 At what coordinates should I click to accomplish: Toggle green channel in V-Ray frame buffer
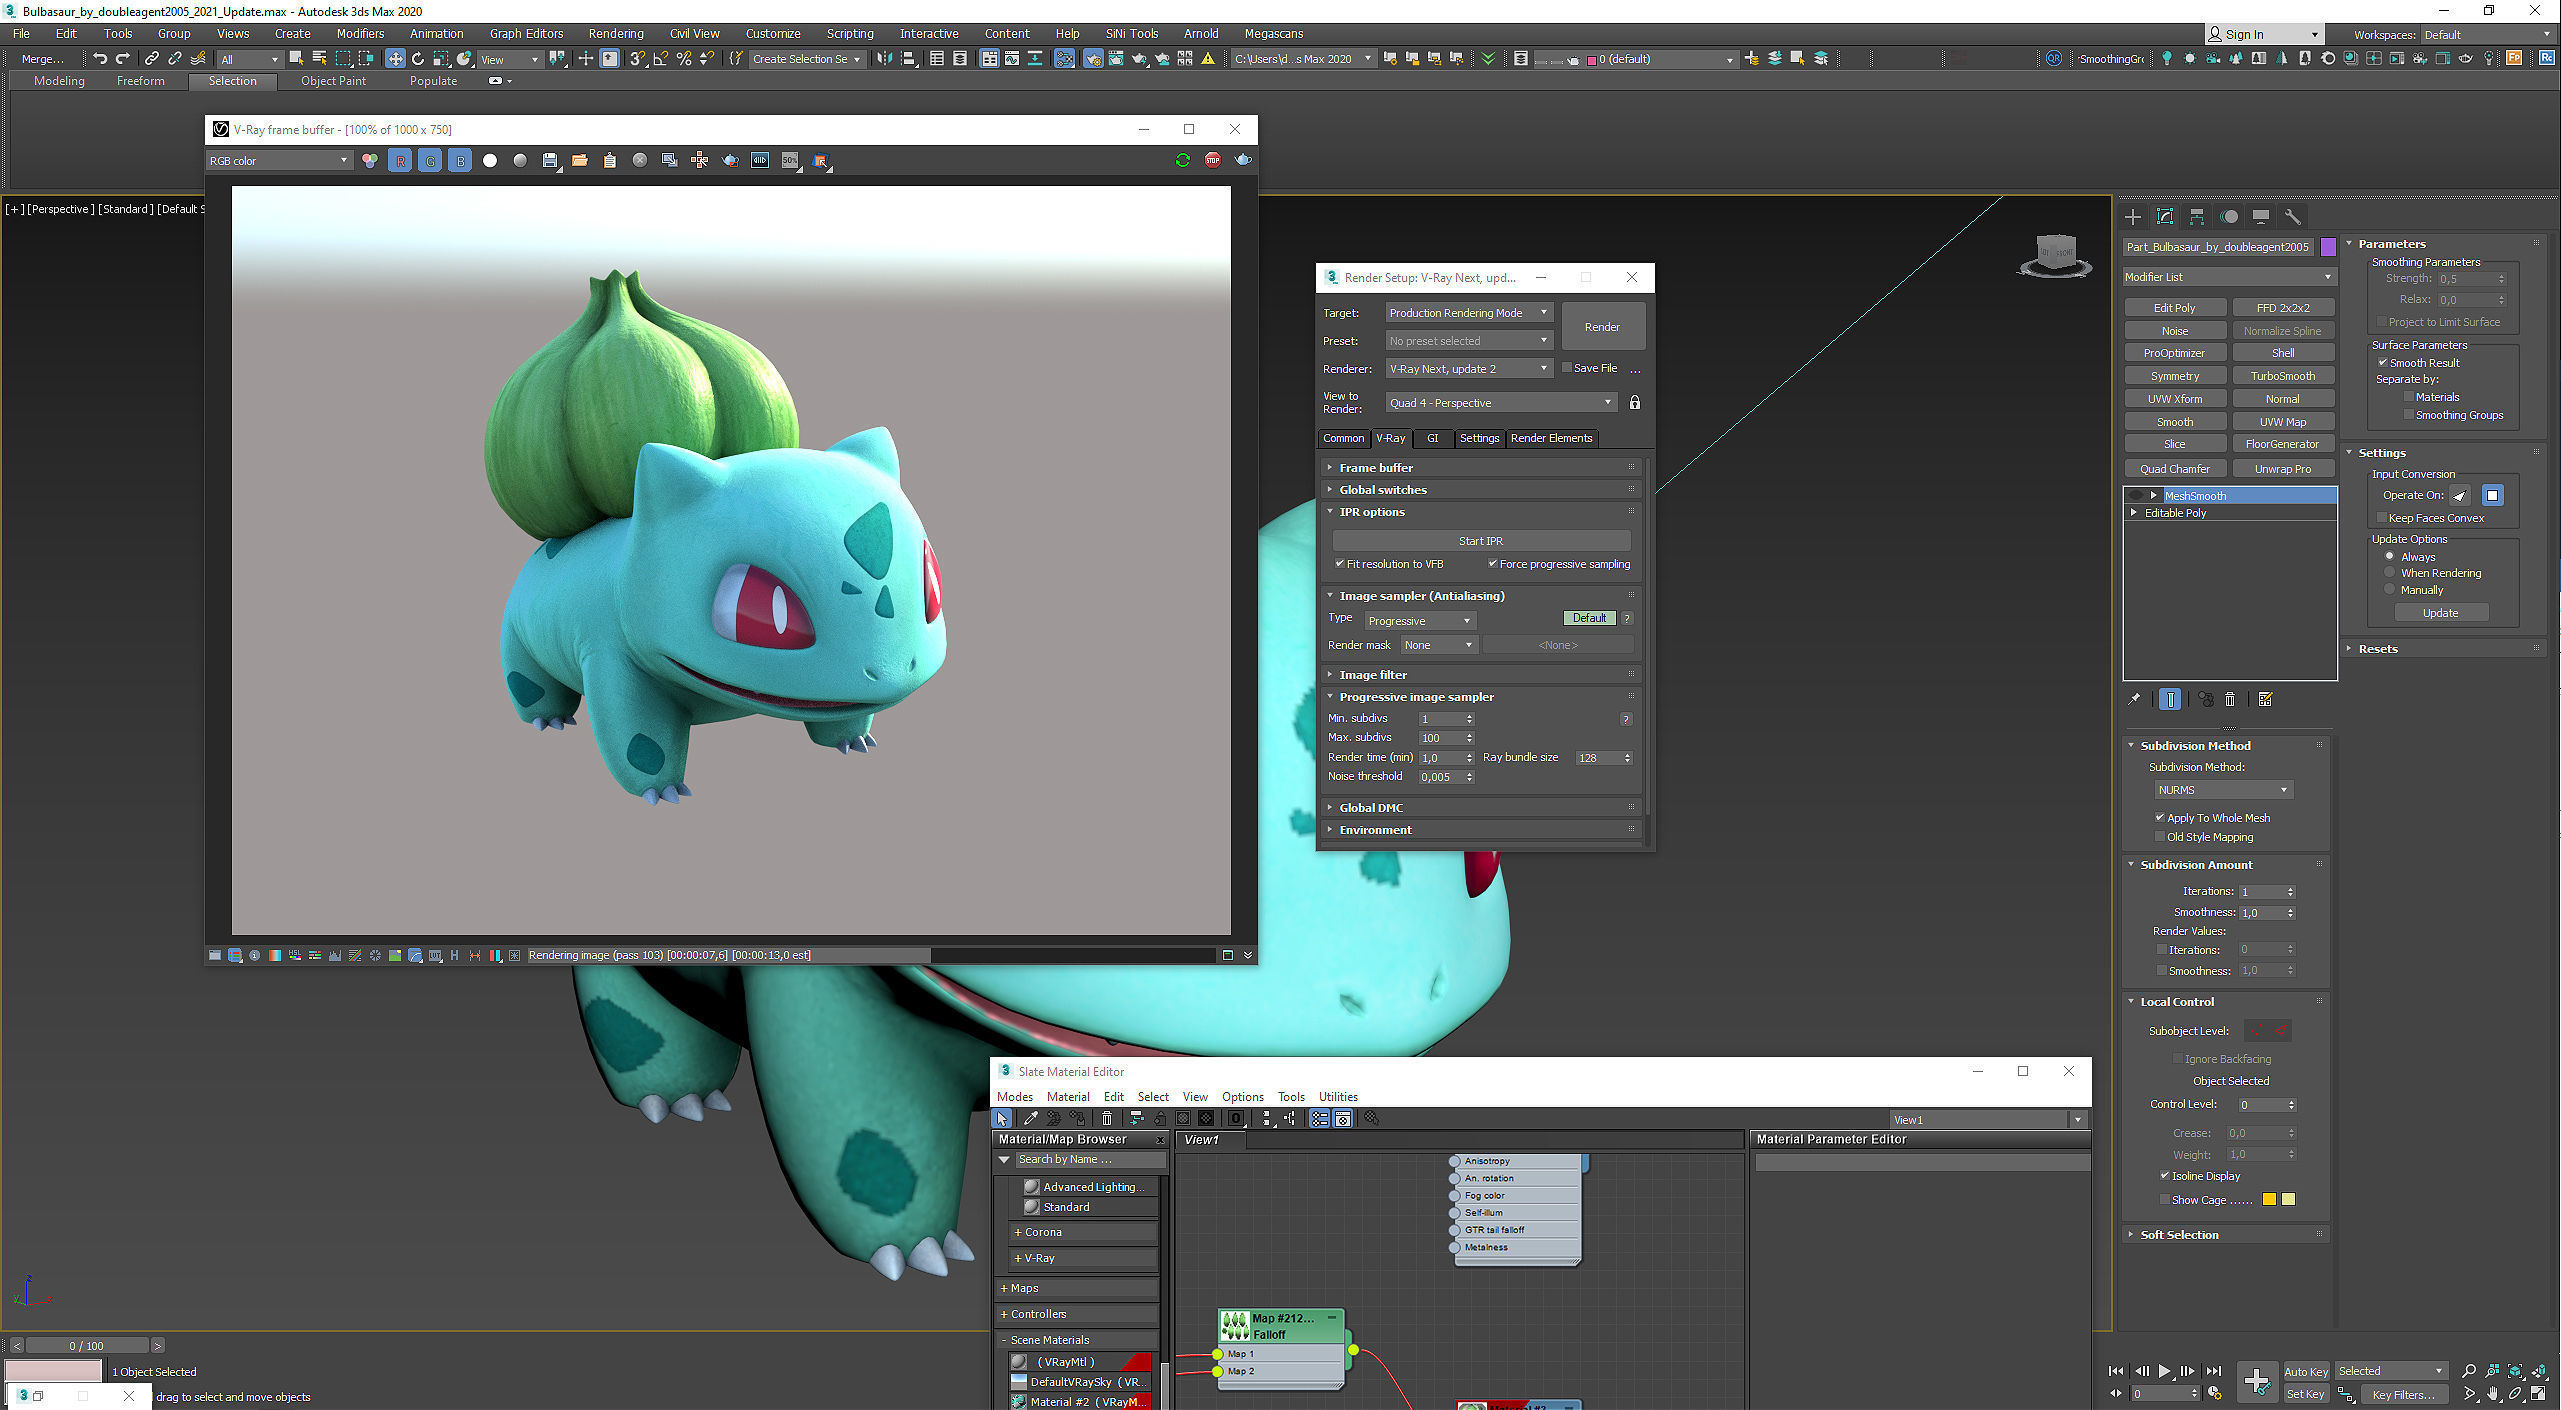point(430,161)
